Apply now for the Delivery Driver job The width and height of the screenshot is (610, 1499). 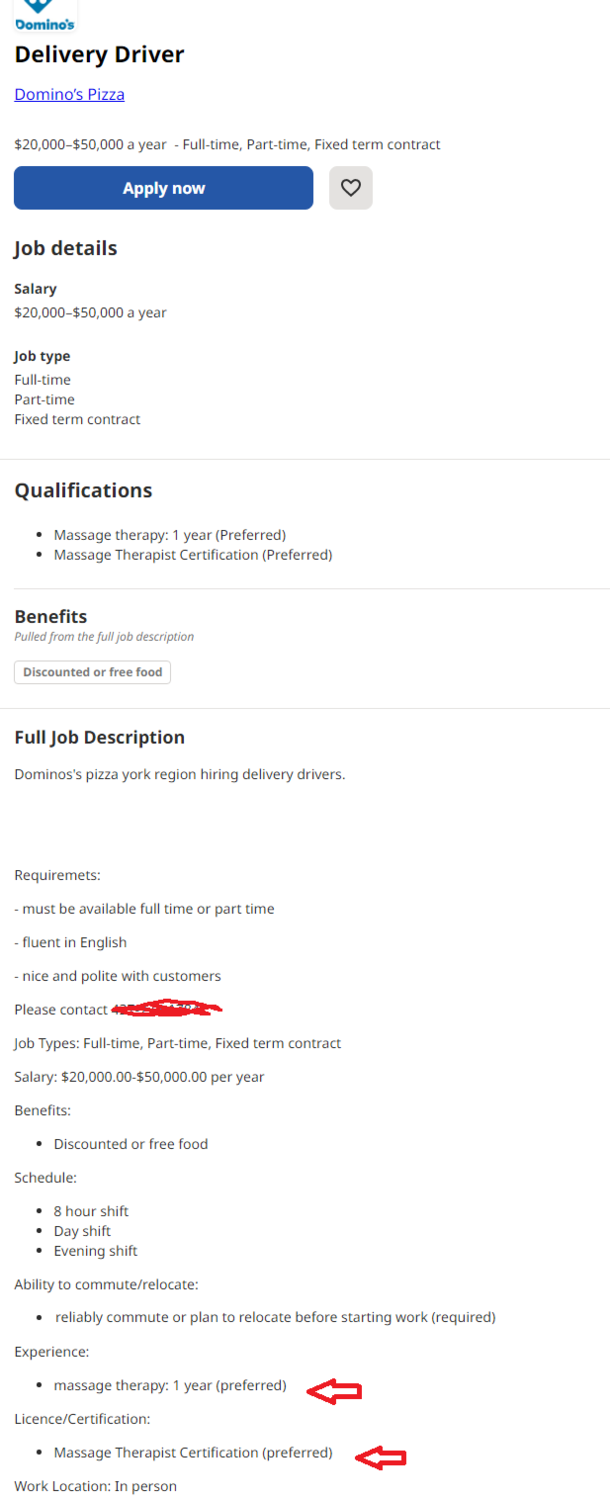click(164, 188)
